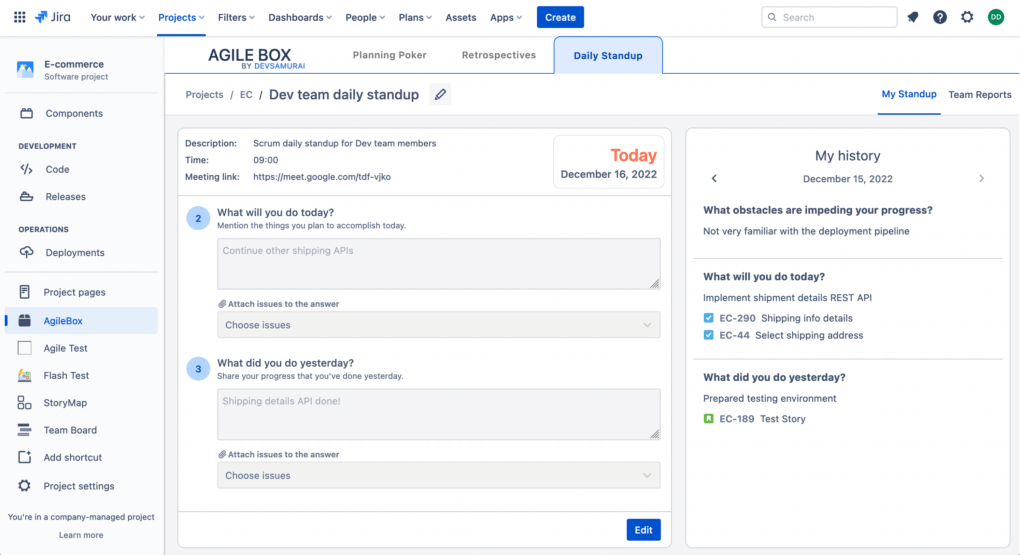Click the Flash Test icon

[24, 375]
